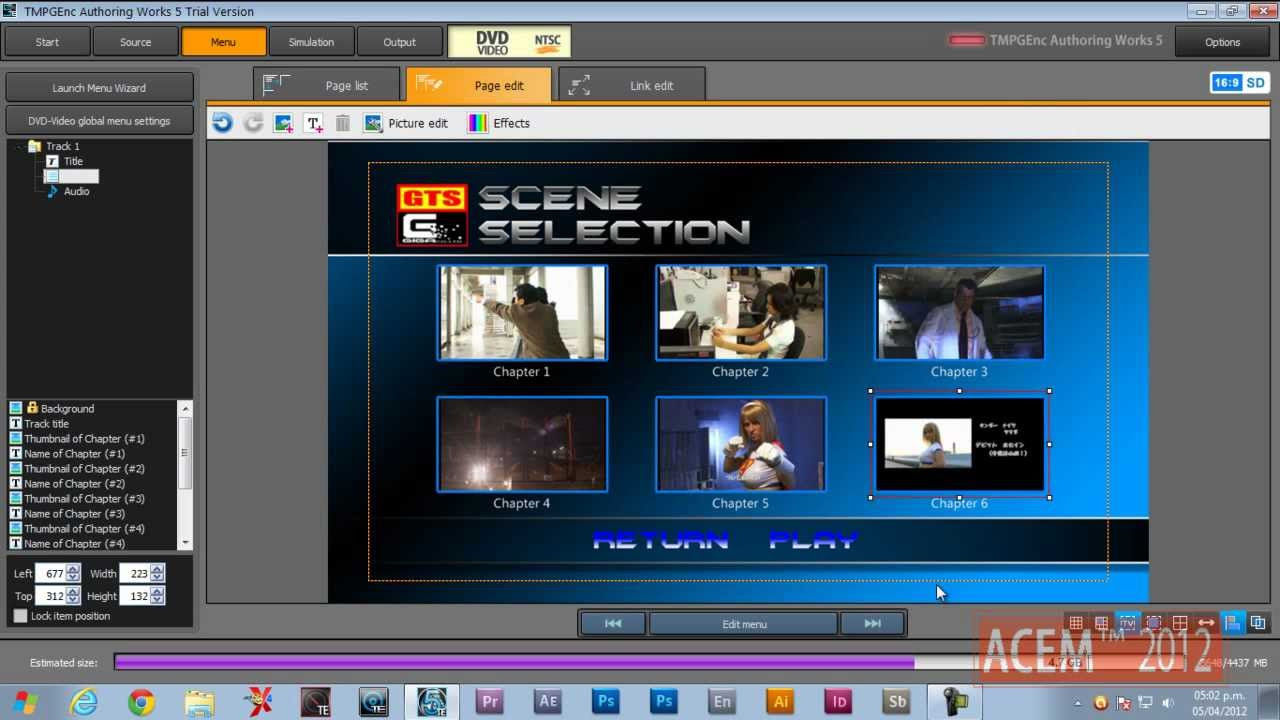Open Adobe Premiere from the taskbar
The image size is (1280, 720).
[490, 702]
